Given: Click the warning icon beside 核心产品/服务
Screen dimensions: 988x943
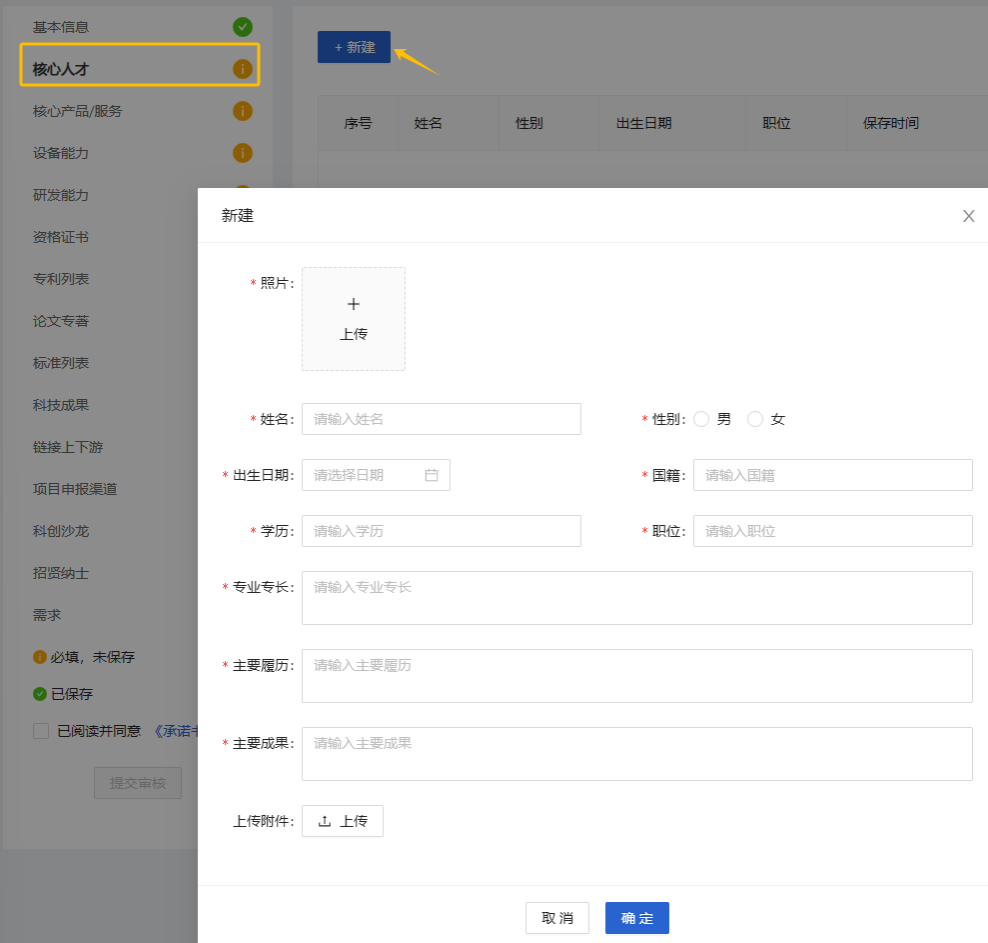Looking at the screenshot, I should pyautogui.click(x=242, y=111).
